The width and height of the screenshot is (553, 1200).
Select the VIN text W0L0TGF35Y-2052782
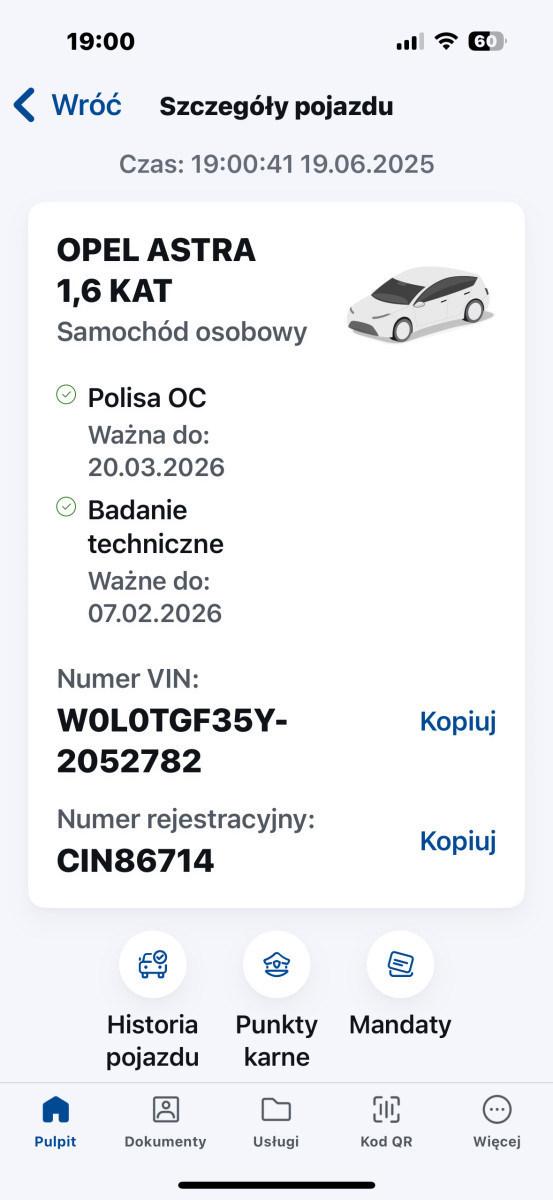tap(172, 741)
